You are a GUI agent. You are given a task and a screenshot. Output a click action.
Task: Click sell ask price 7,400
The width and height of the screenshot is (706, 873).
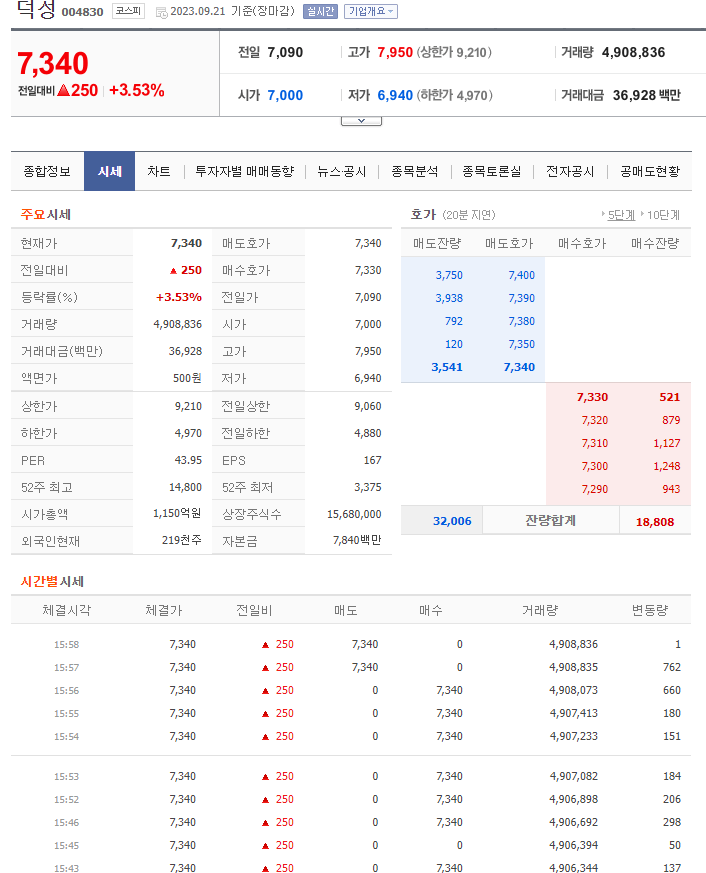pyautogui.click(x=522, y=275)
